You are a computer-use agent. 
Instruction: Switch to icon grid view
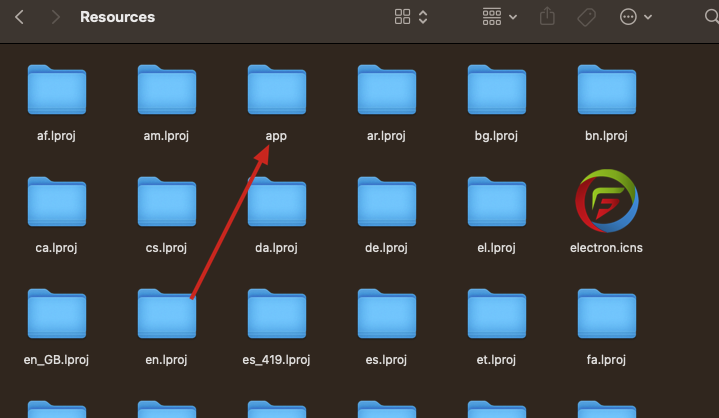click(402, 17)
